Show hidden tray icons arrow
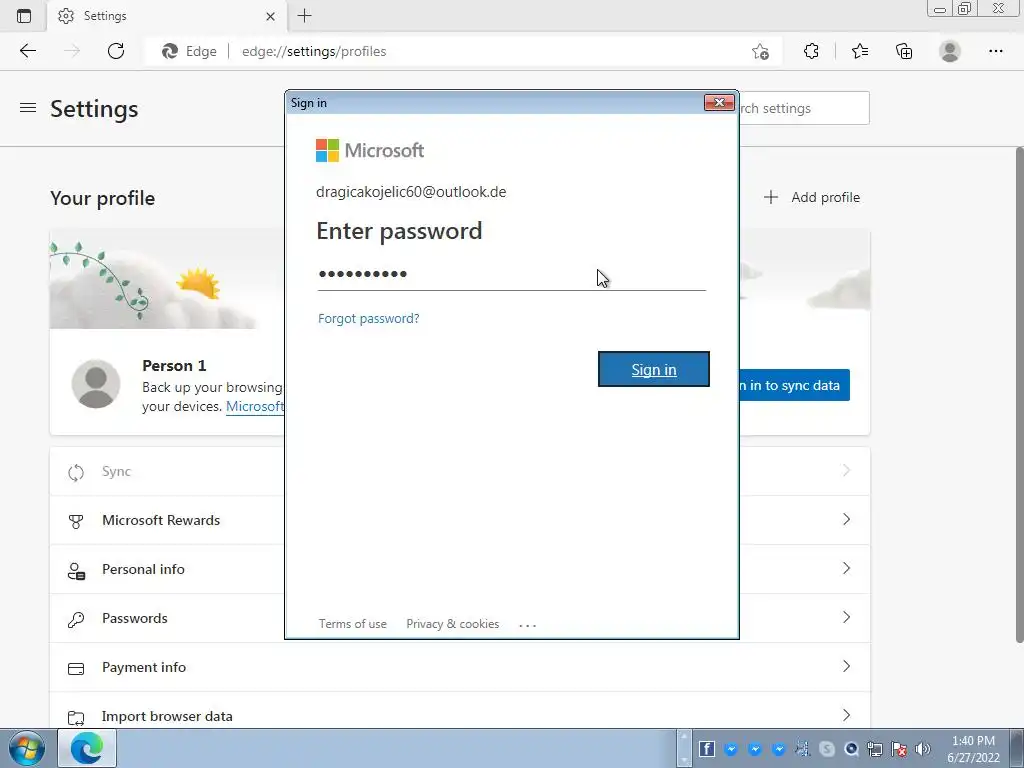This screenshot has width=1024, height=768. (683, 748)
